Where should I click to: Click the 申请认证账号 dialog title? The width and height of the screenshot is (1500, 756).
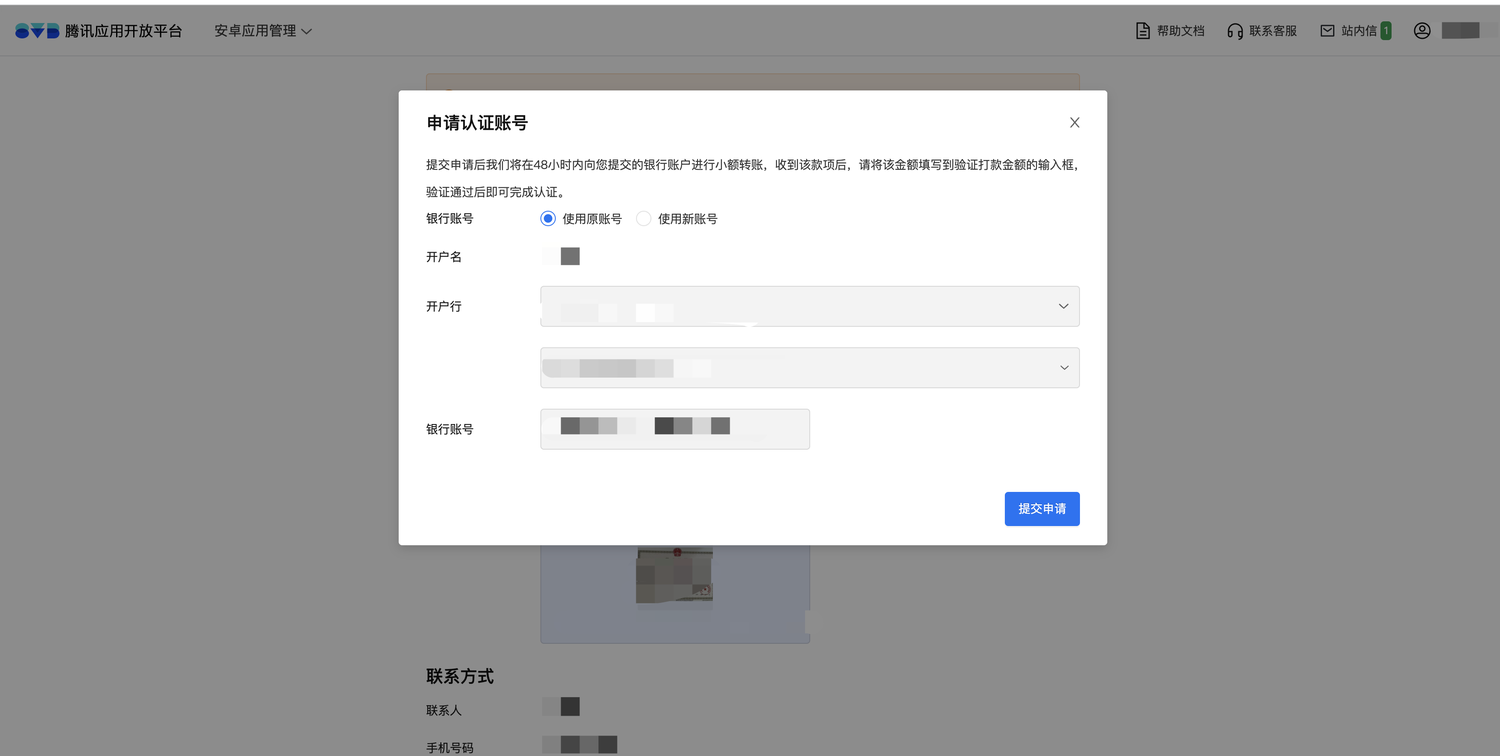pos(477,123)
